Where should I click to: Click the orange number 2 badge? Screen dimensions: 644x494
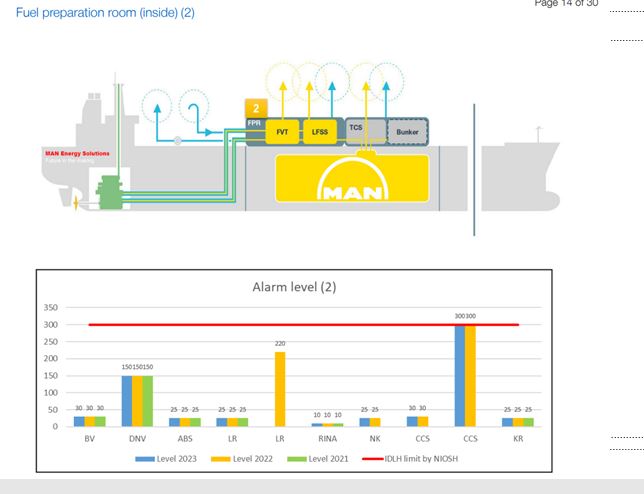pos(256,108)
